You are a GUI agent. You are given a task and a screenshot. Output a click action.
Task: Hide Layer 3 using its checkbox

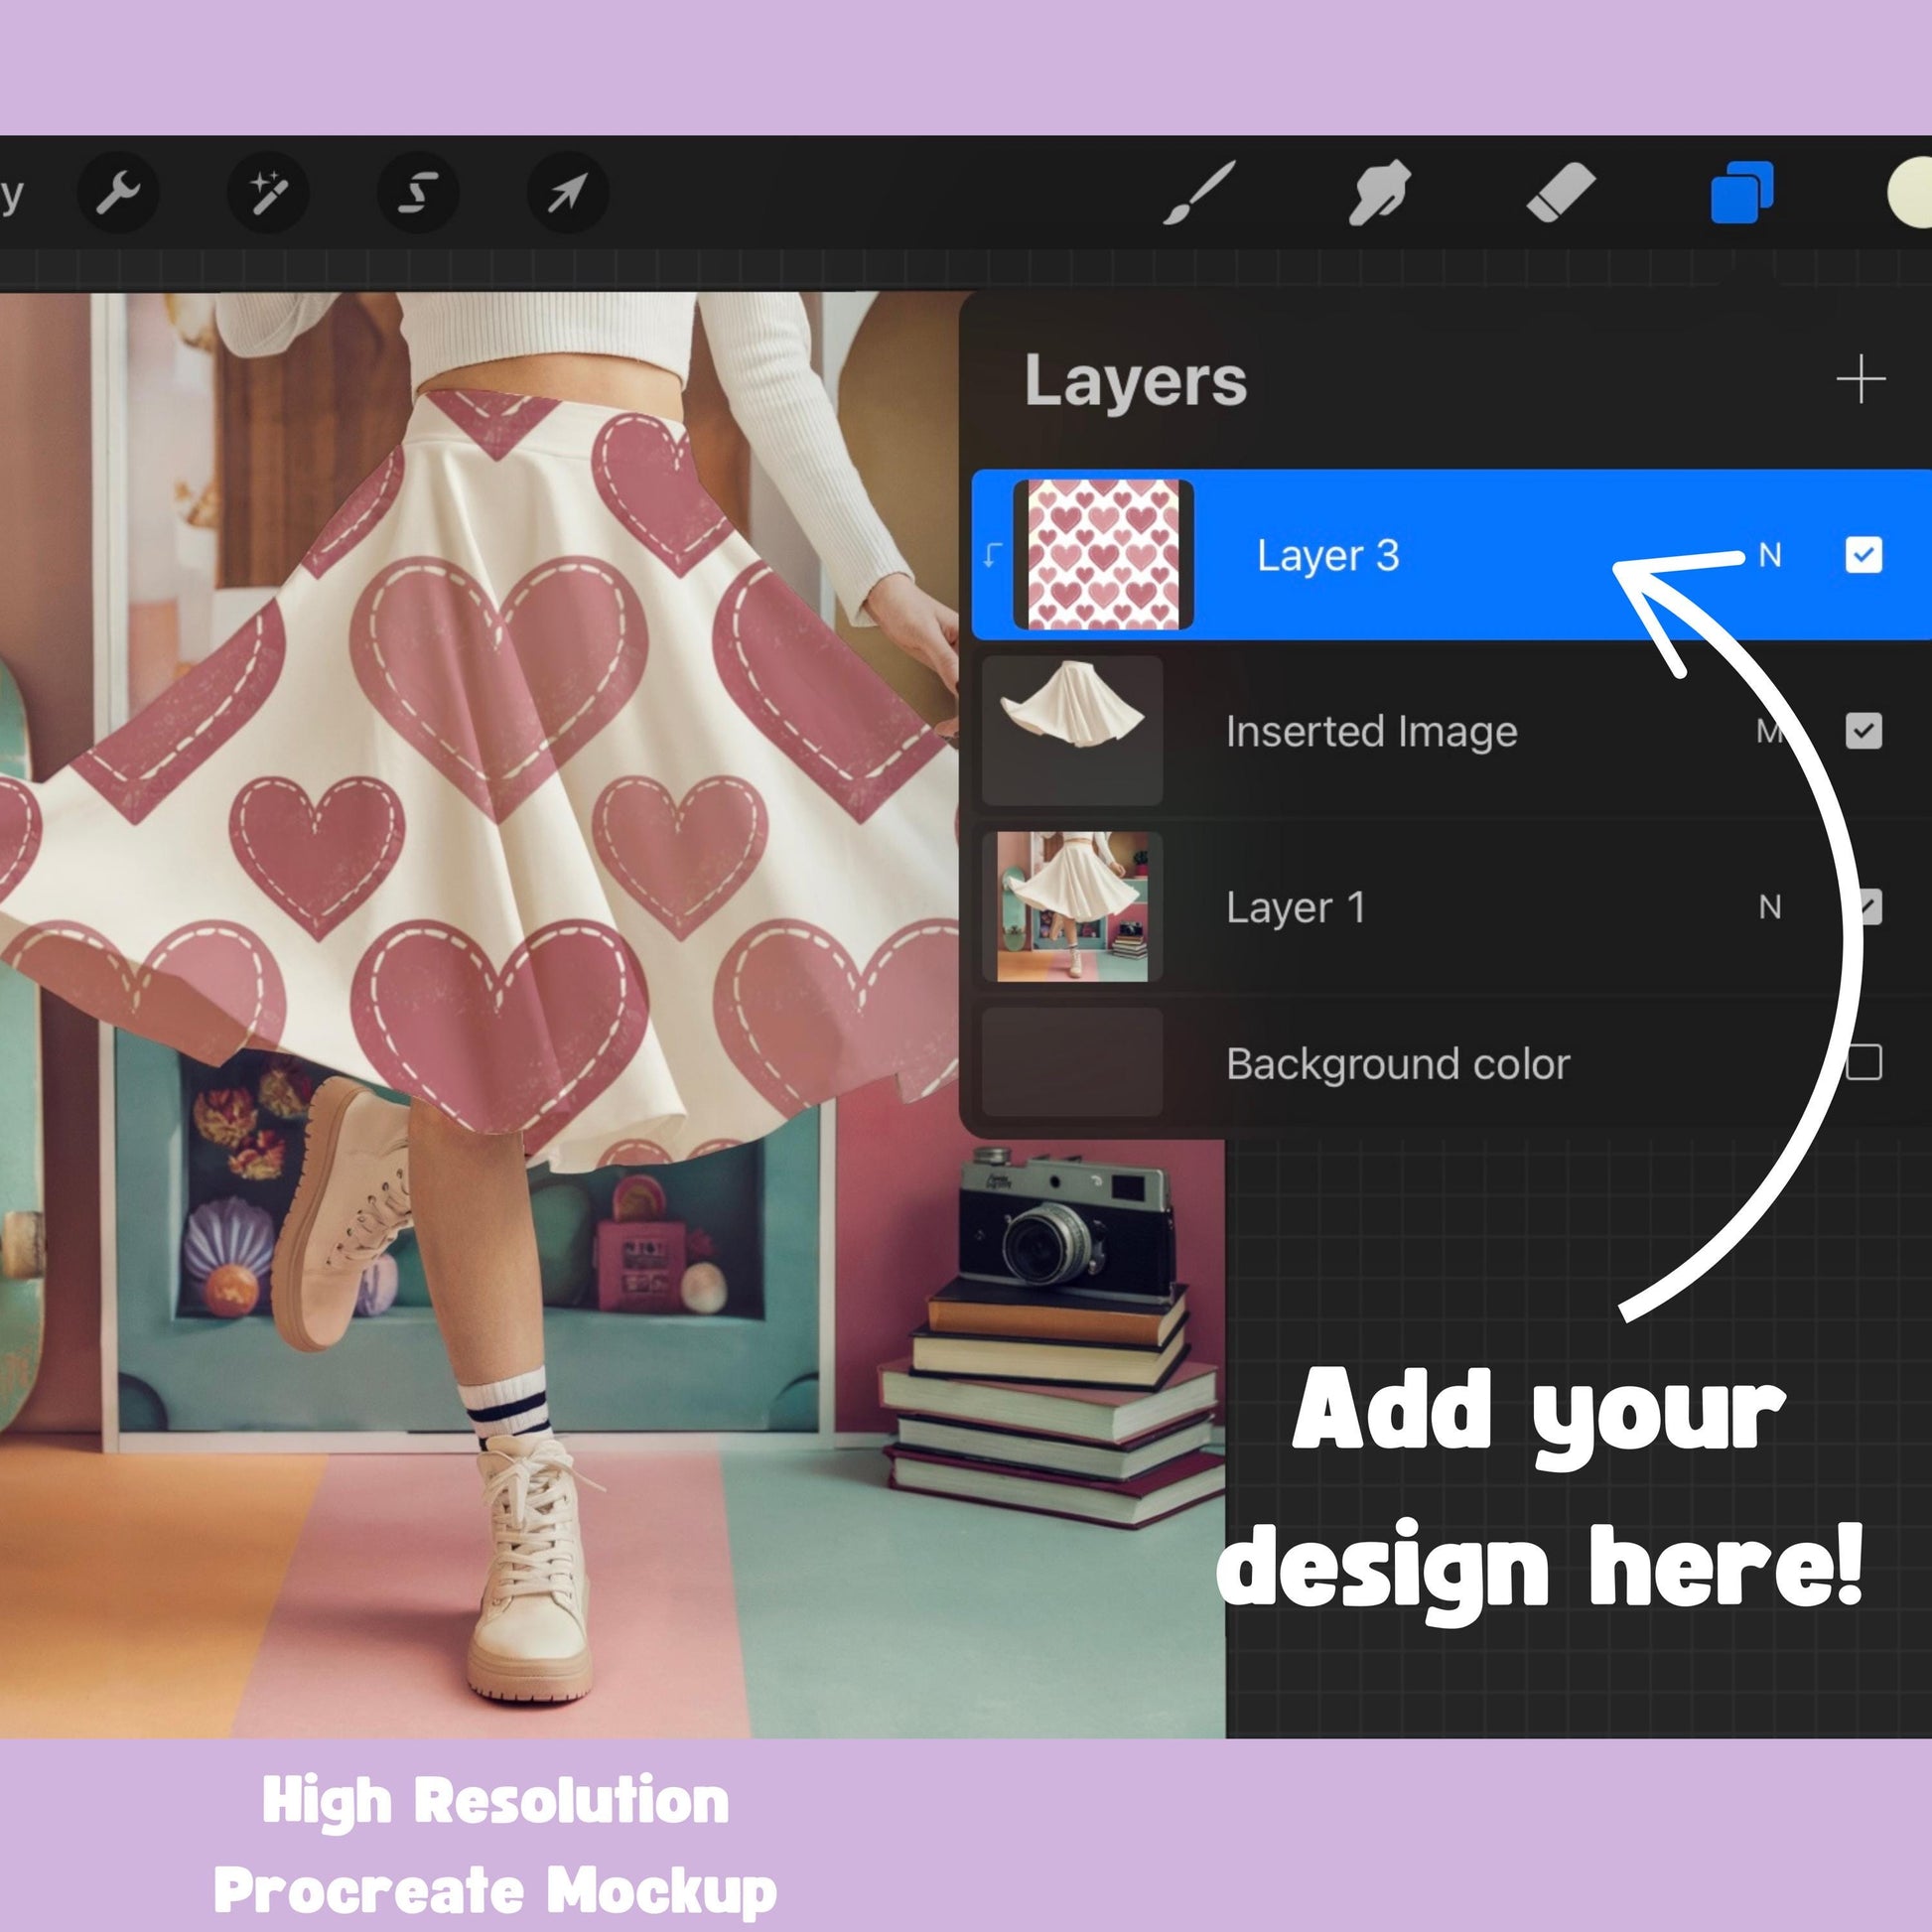pyautogui.click(x=1863, y=555)
